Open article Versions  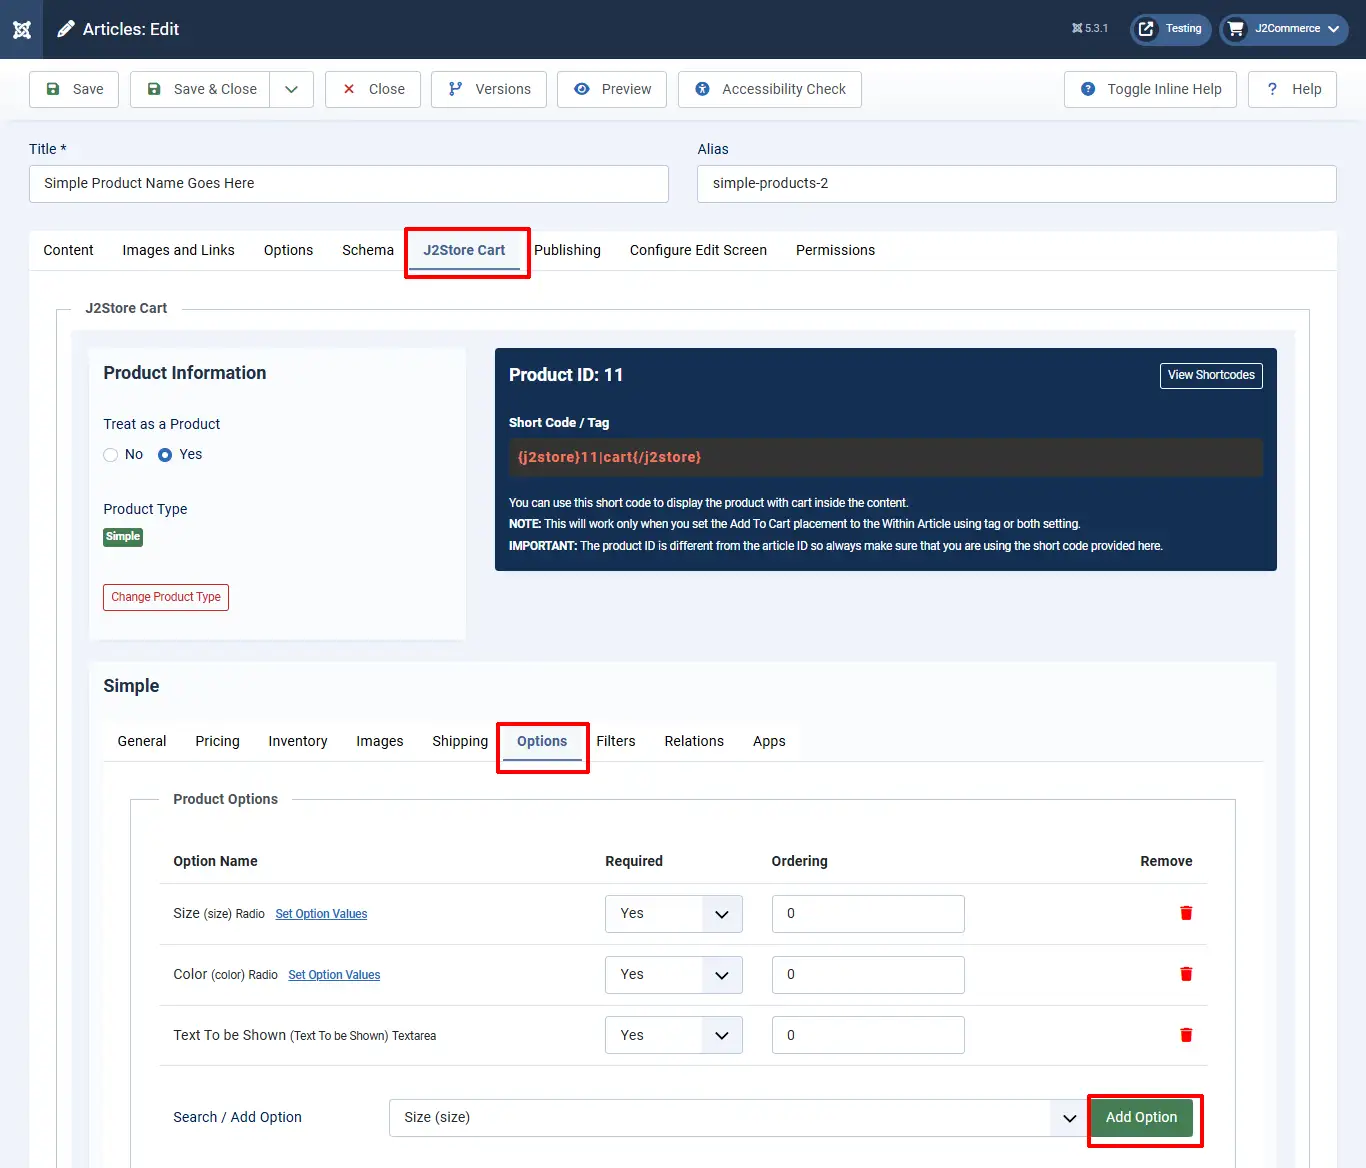(x=489, y=89)
